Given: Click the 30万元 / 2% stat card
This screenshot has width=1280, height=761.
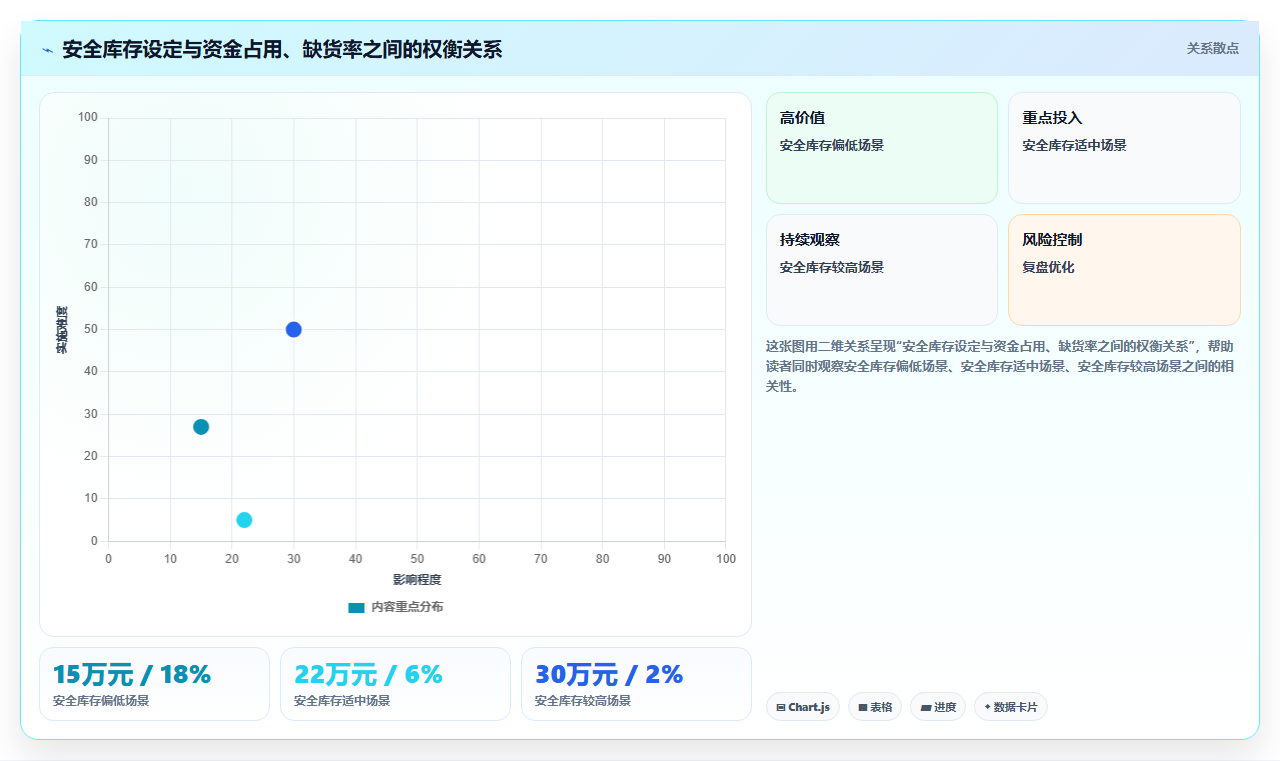Looking at the screenshot, I should [x=636, y=684].
